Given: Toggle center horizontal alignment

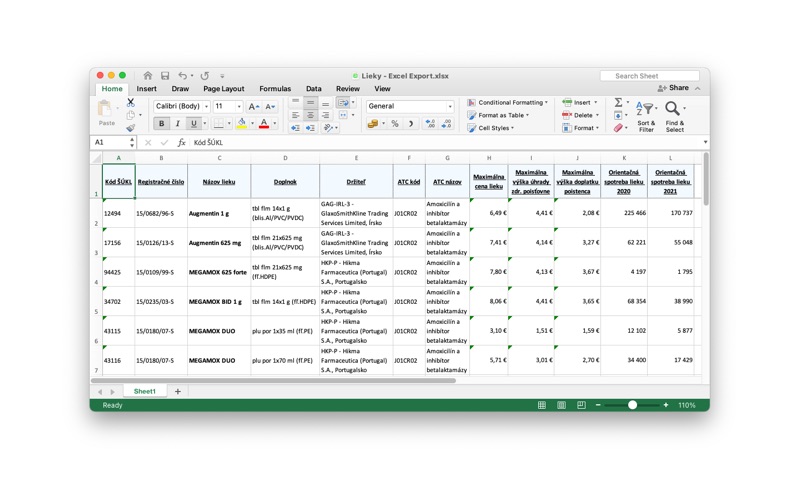Looking at the screenshot, I should point(310,115).
